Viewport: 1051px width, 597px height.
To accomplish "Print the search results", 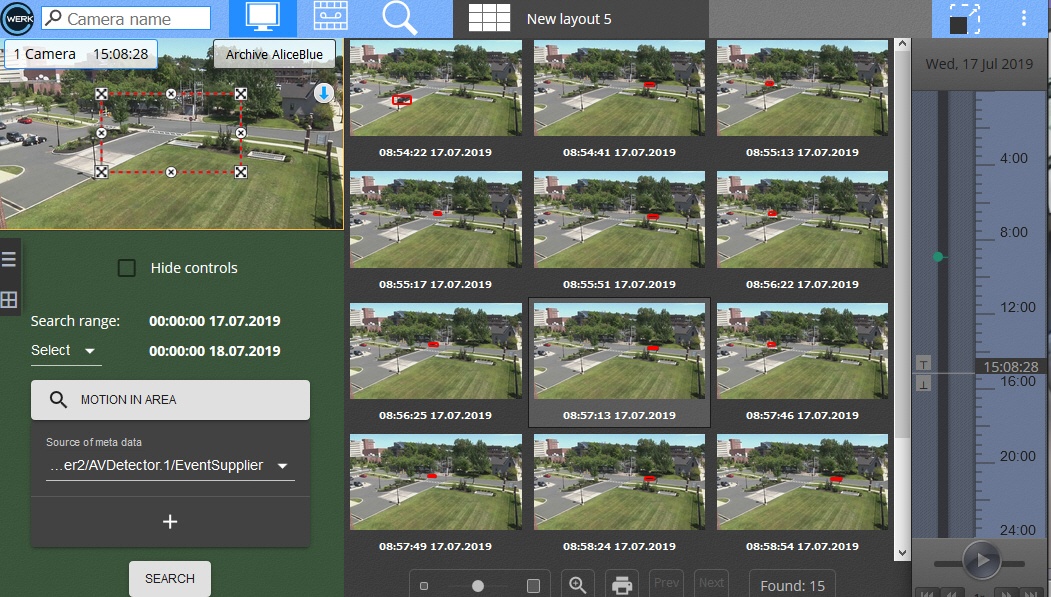I will (622, 585).
